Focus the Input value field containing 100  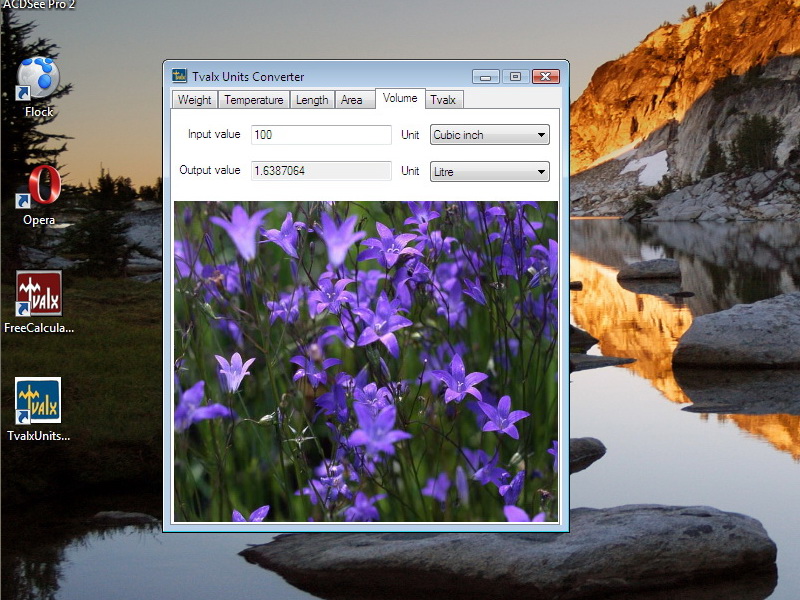[320, 135]
